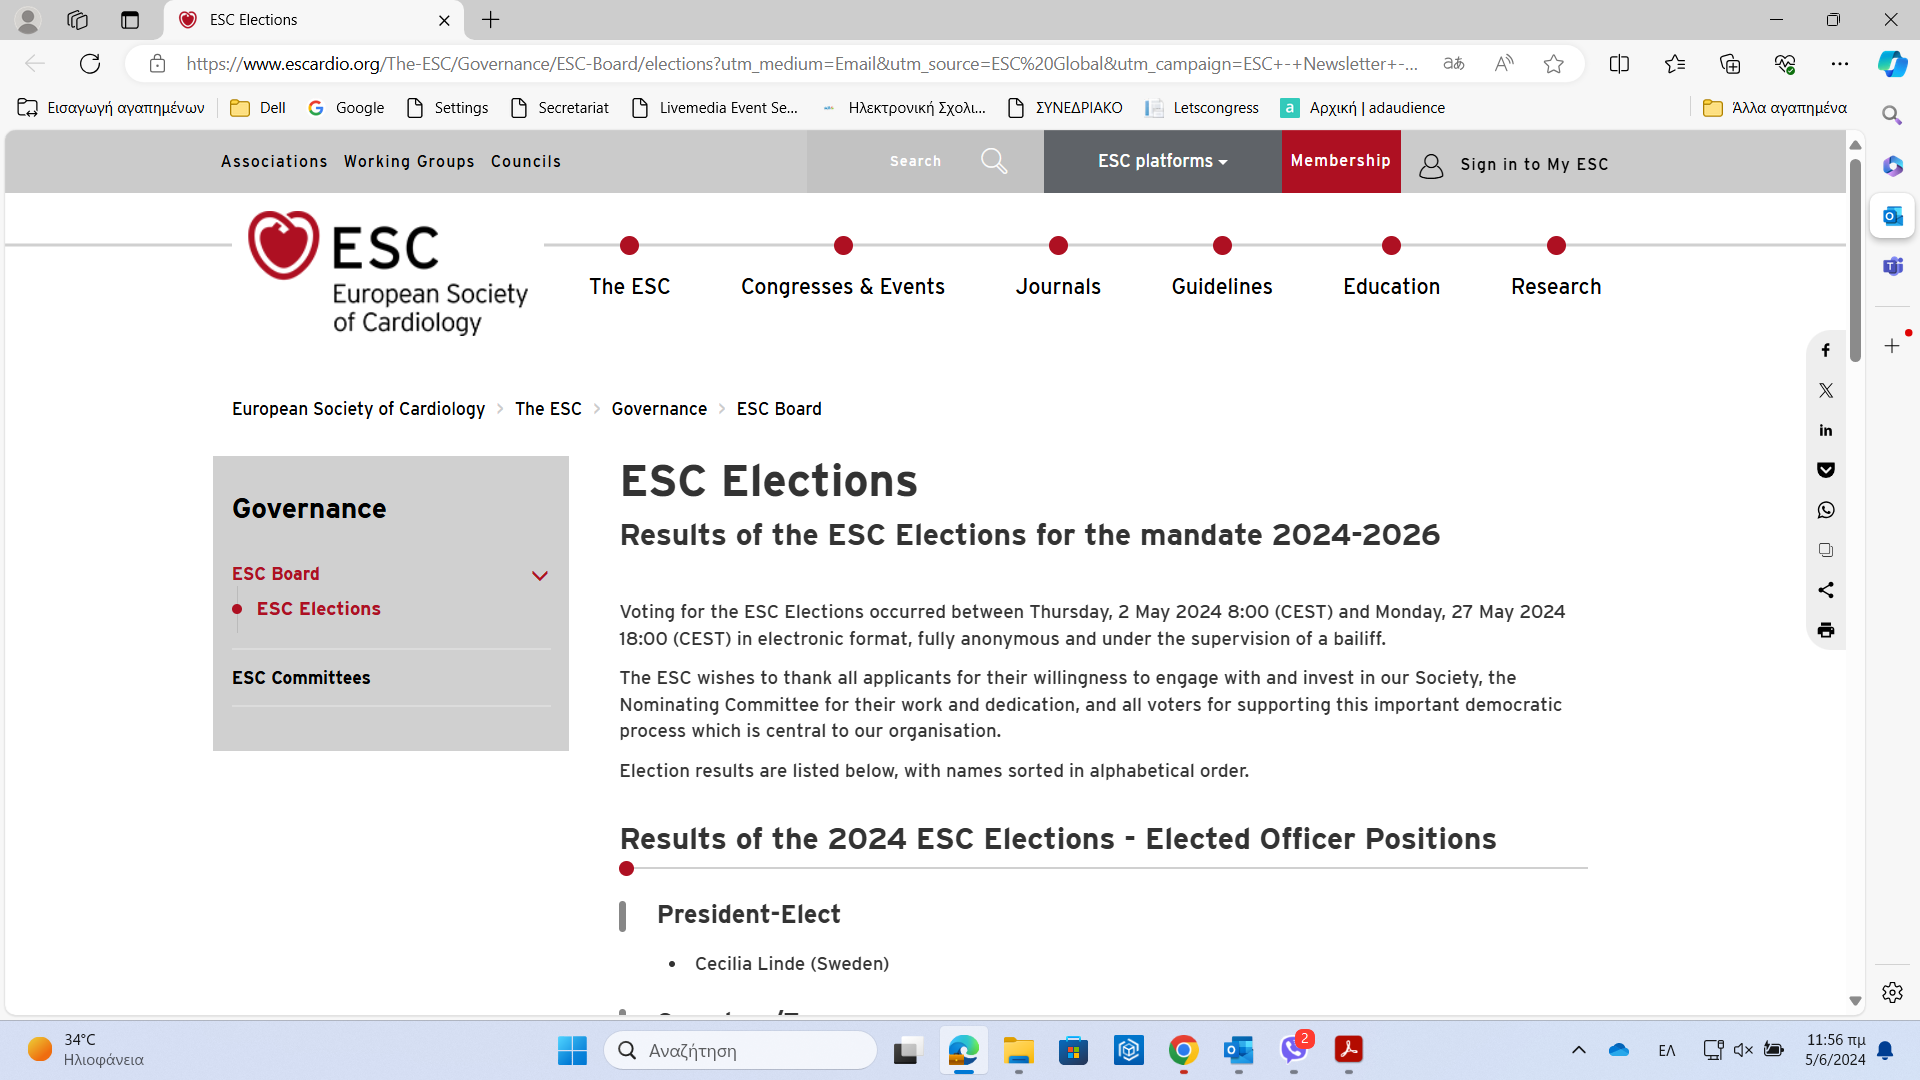This screenshot has height=1080, width=1920.
Task: Share page on X (Twitter) icon
Action: point(1825,390)
